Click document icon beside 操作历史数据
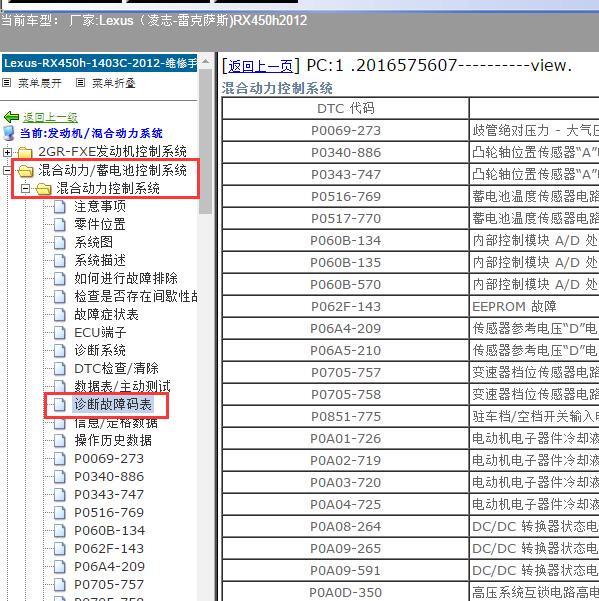Screen dimensions: 599x601 (x=59, y=441)
